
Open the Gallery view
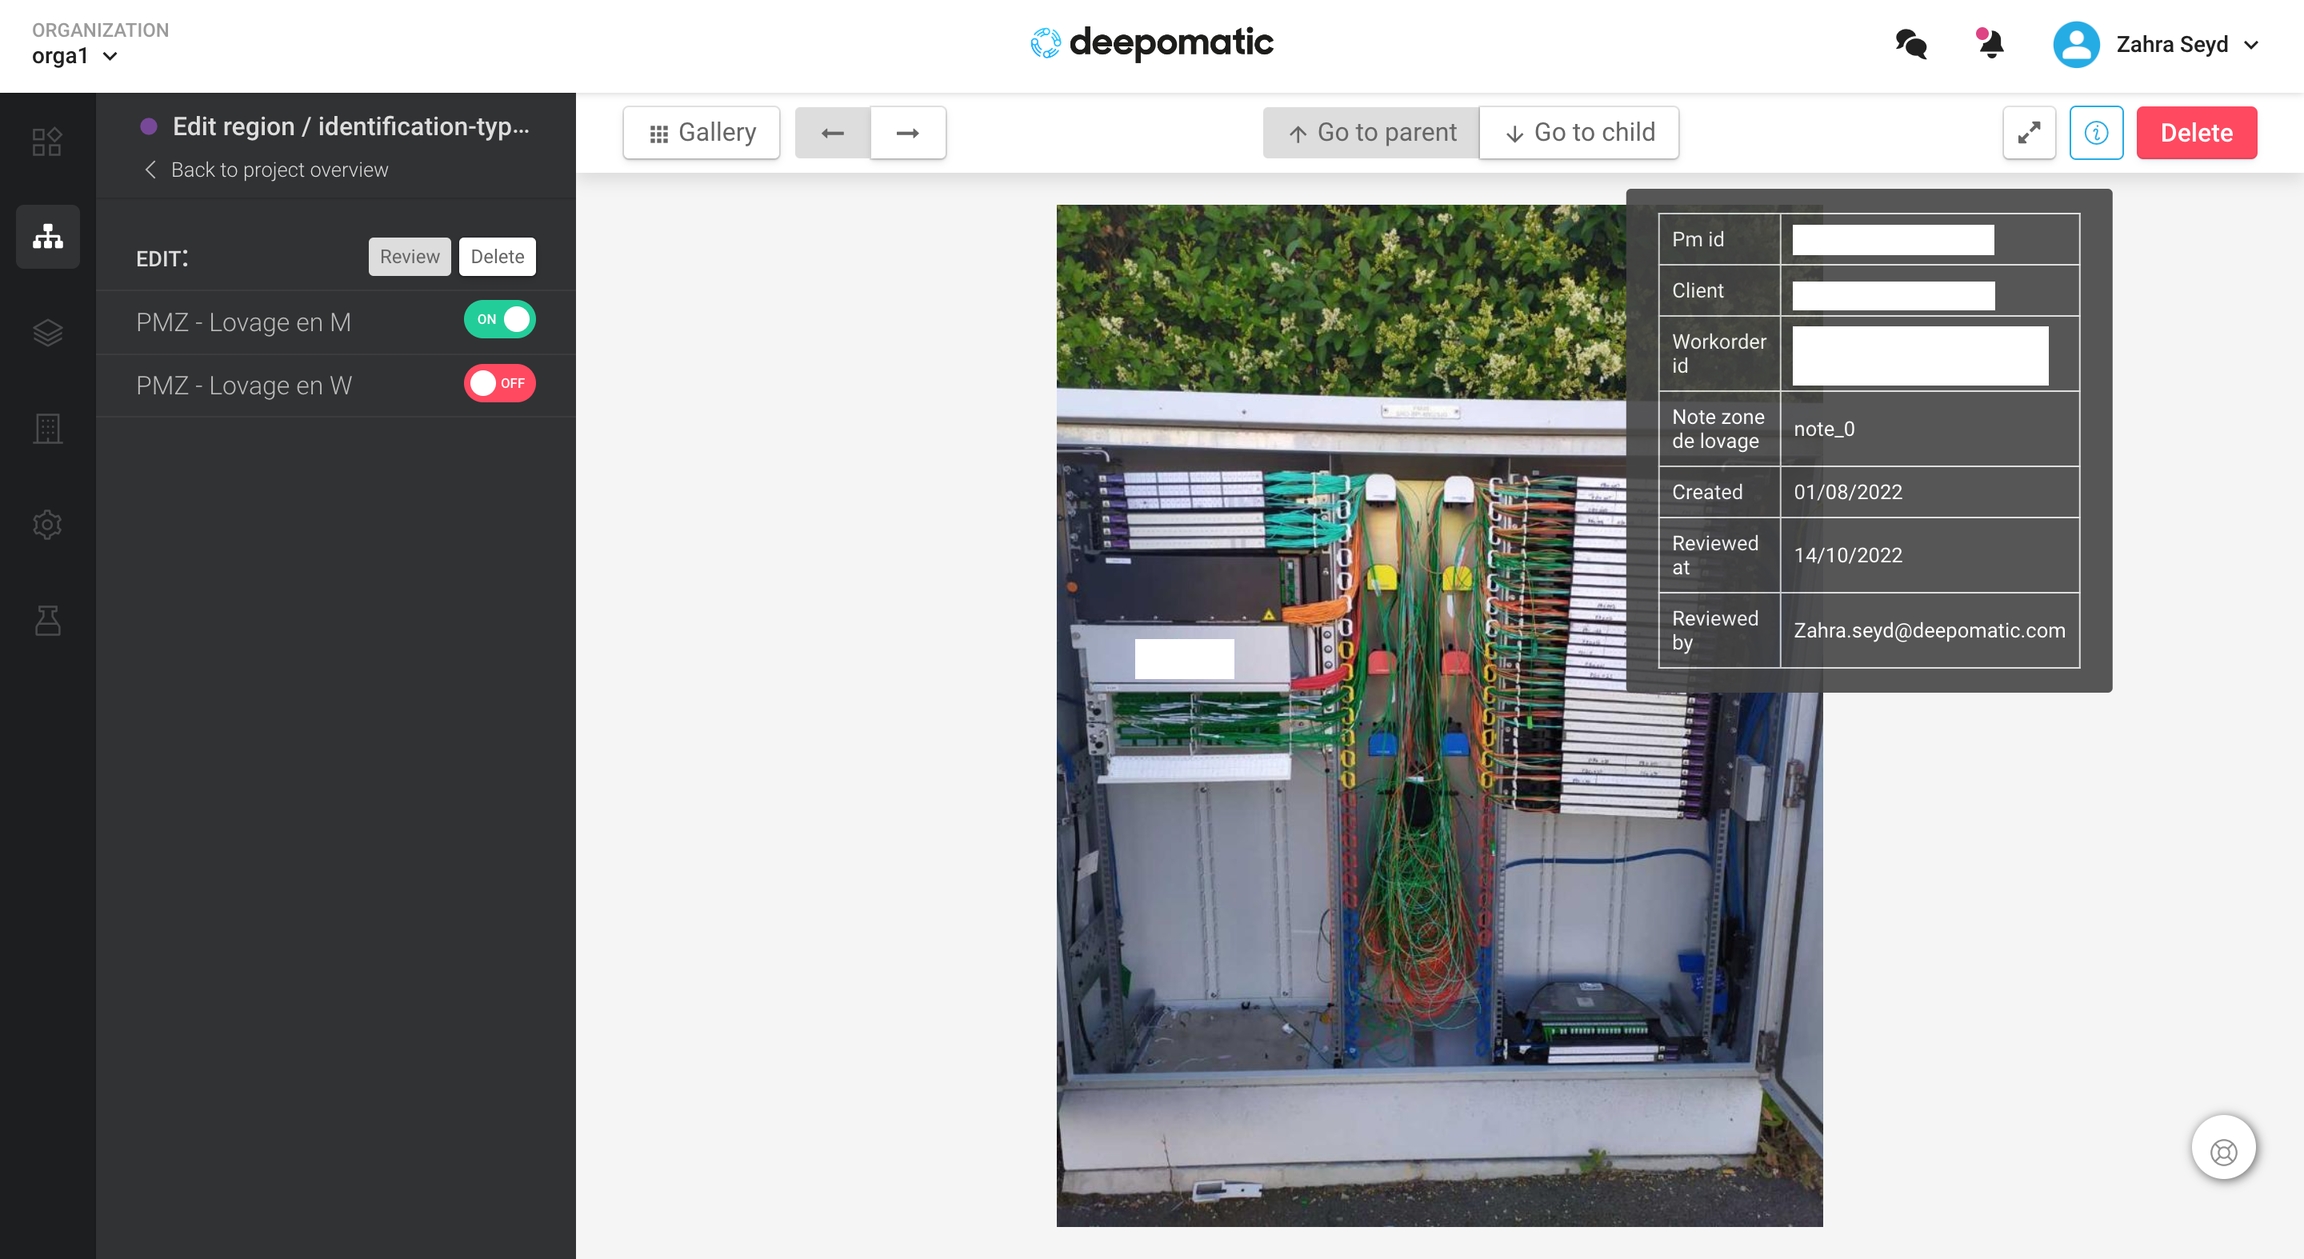click(701, 133)
